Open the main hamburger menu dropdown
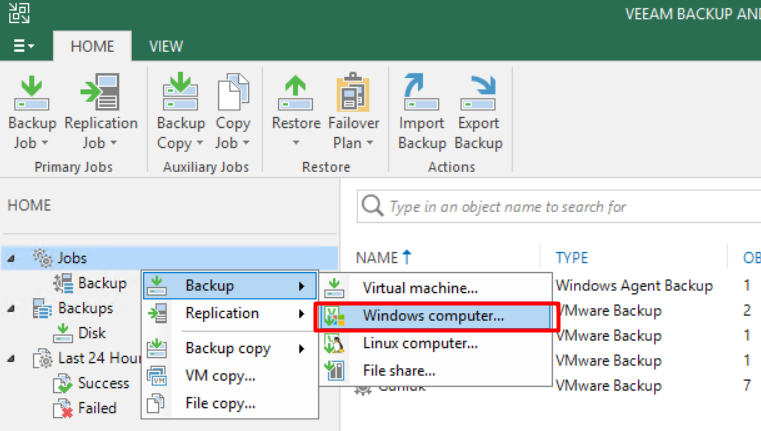 pos(24,46)
